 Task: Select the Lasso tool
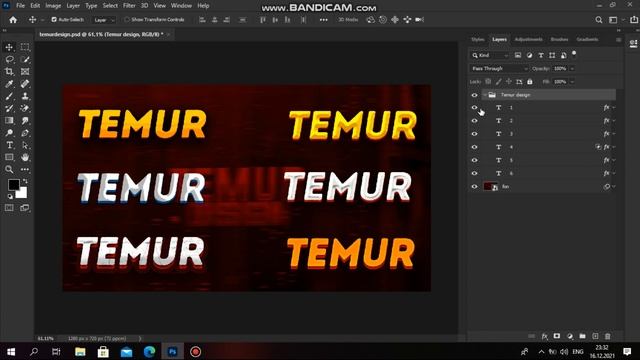[9, 60]
